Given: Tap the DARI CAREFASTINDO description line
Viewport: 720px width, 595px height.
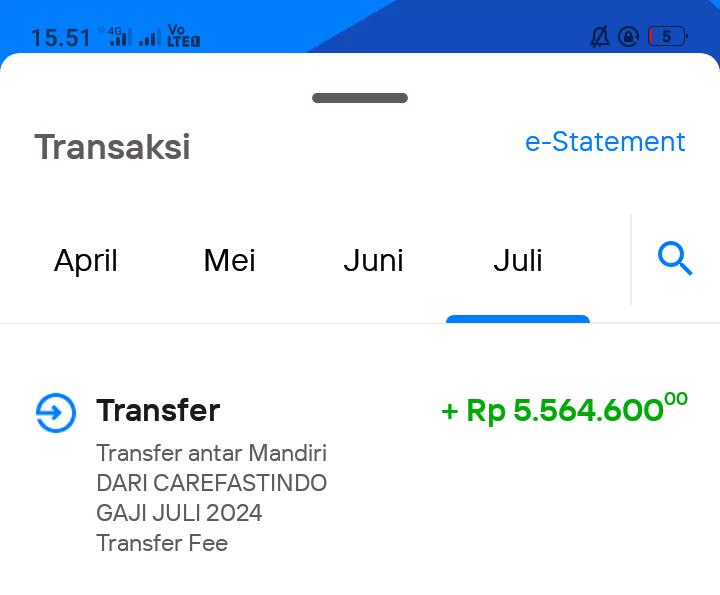Looking at the screenshot, I should [212, 483].
